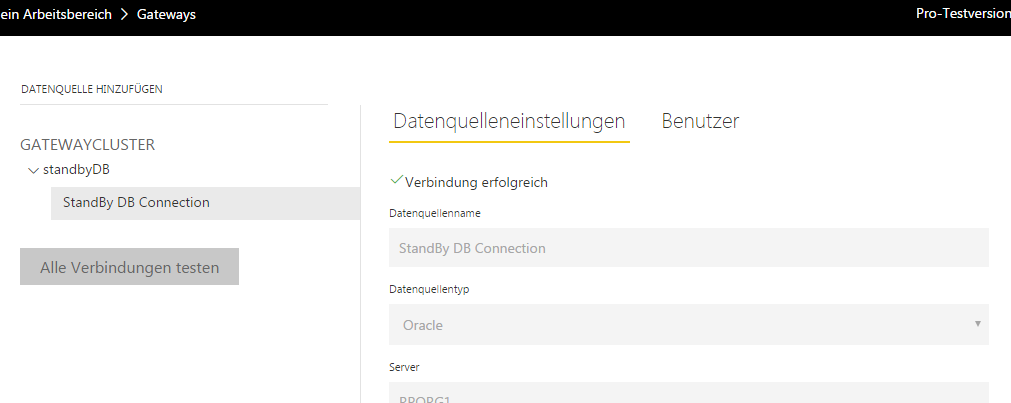Viewport: 1011px width, 403px height.
Task: Click Alle Verbindungen testen button
Action: (130, 266)
